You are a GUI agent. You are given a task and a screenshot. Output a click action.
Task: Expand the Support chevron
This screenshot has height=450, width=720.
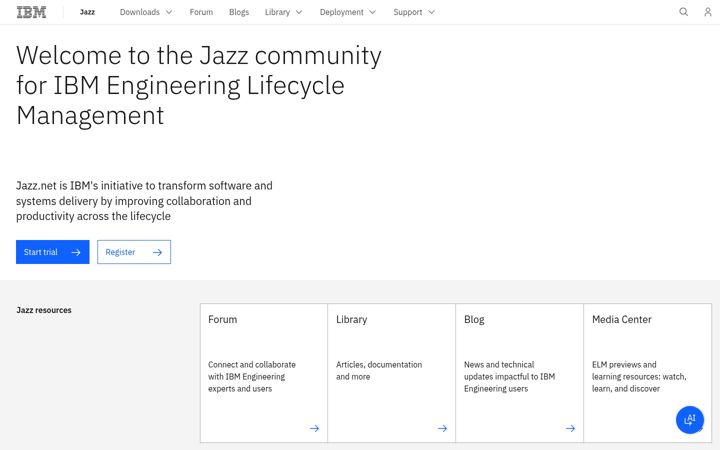(431, 12)
